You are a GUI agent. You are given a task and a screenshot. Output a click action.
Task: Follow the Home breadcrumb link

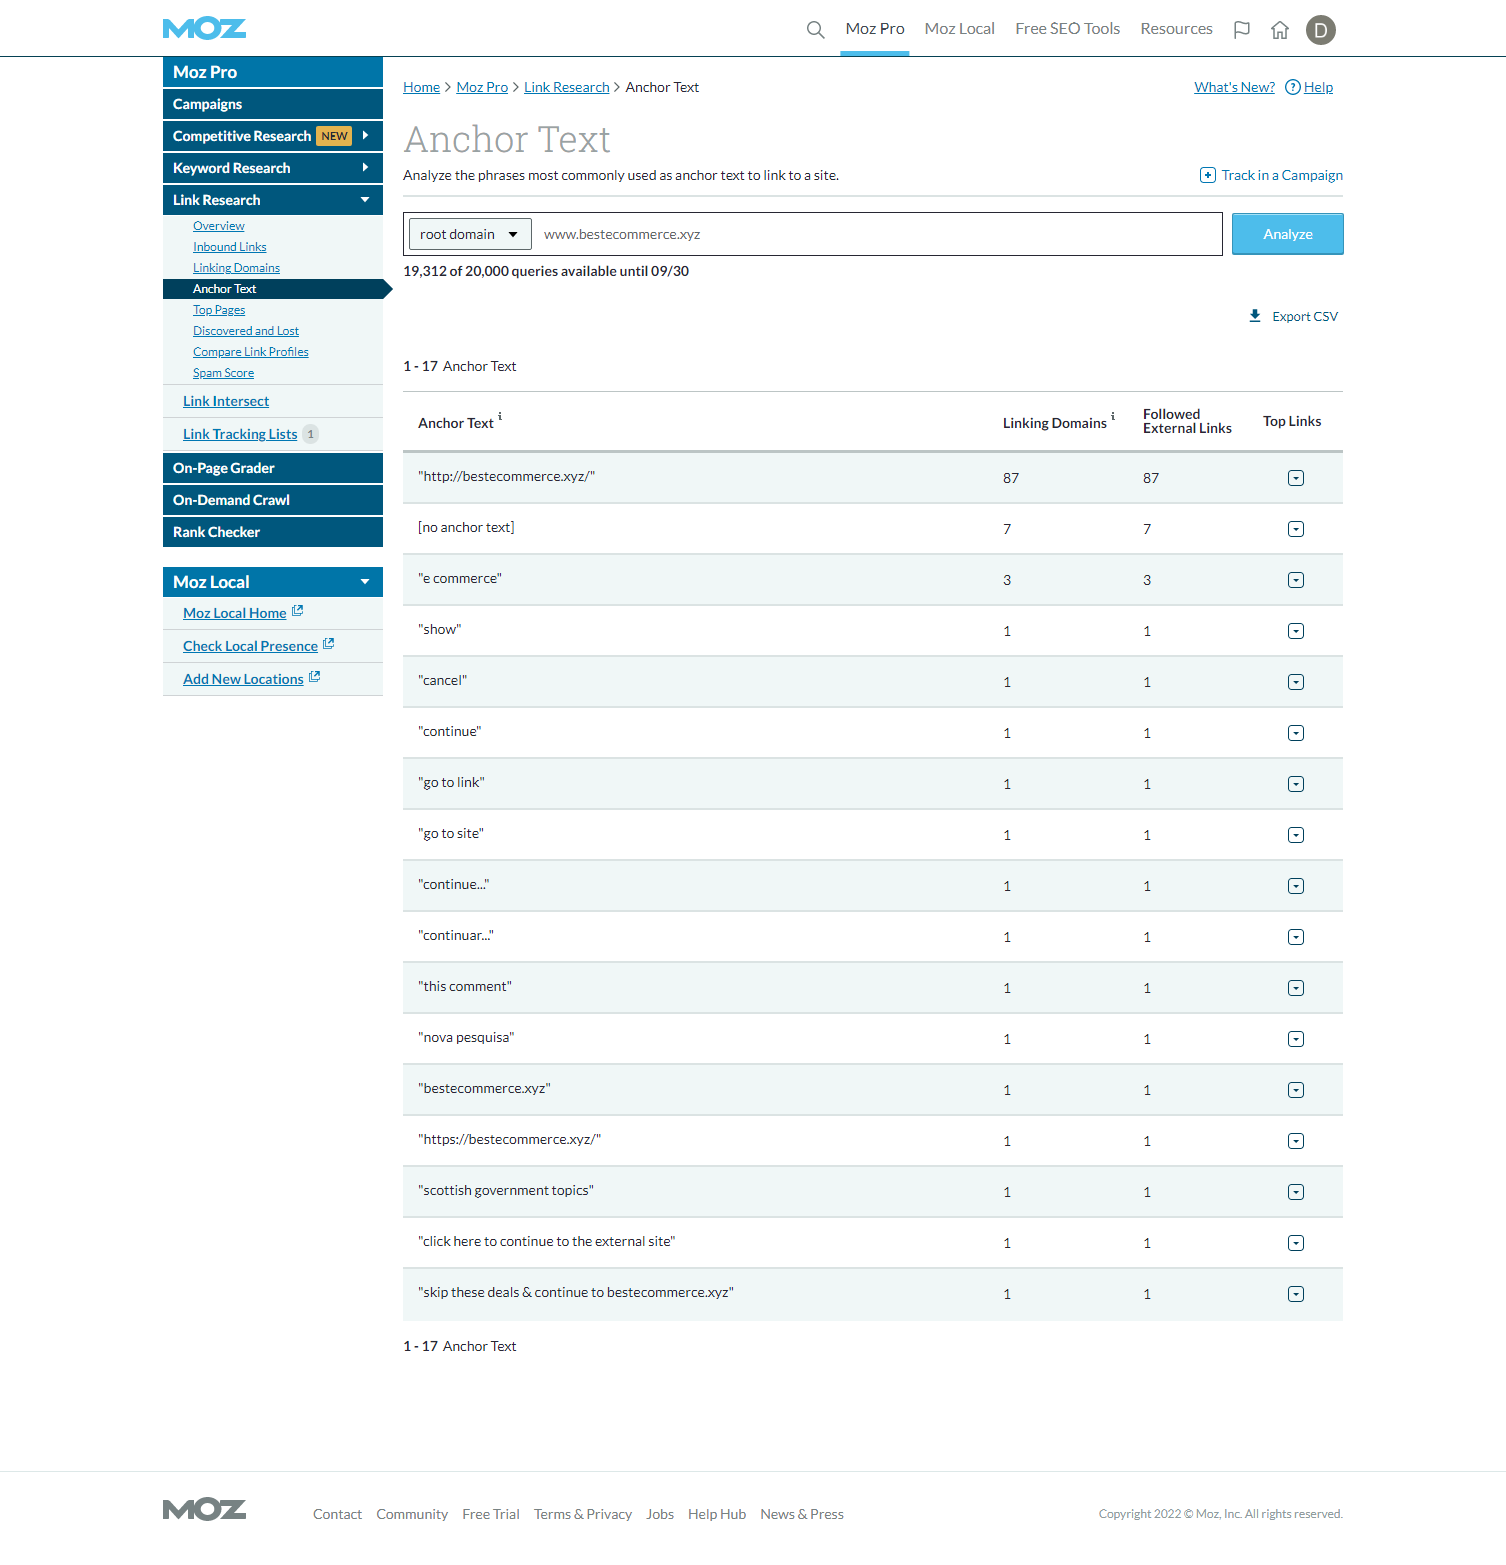click(422, 87)
